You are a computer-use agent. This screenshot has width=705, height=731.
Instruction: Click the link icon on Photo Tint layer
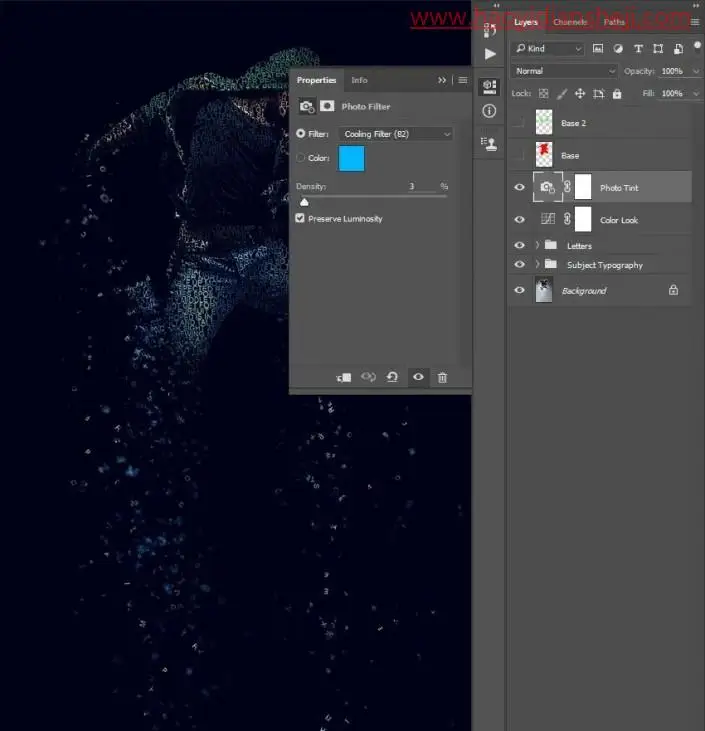(567, 186)
